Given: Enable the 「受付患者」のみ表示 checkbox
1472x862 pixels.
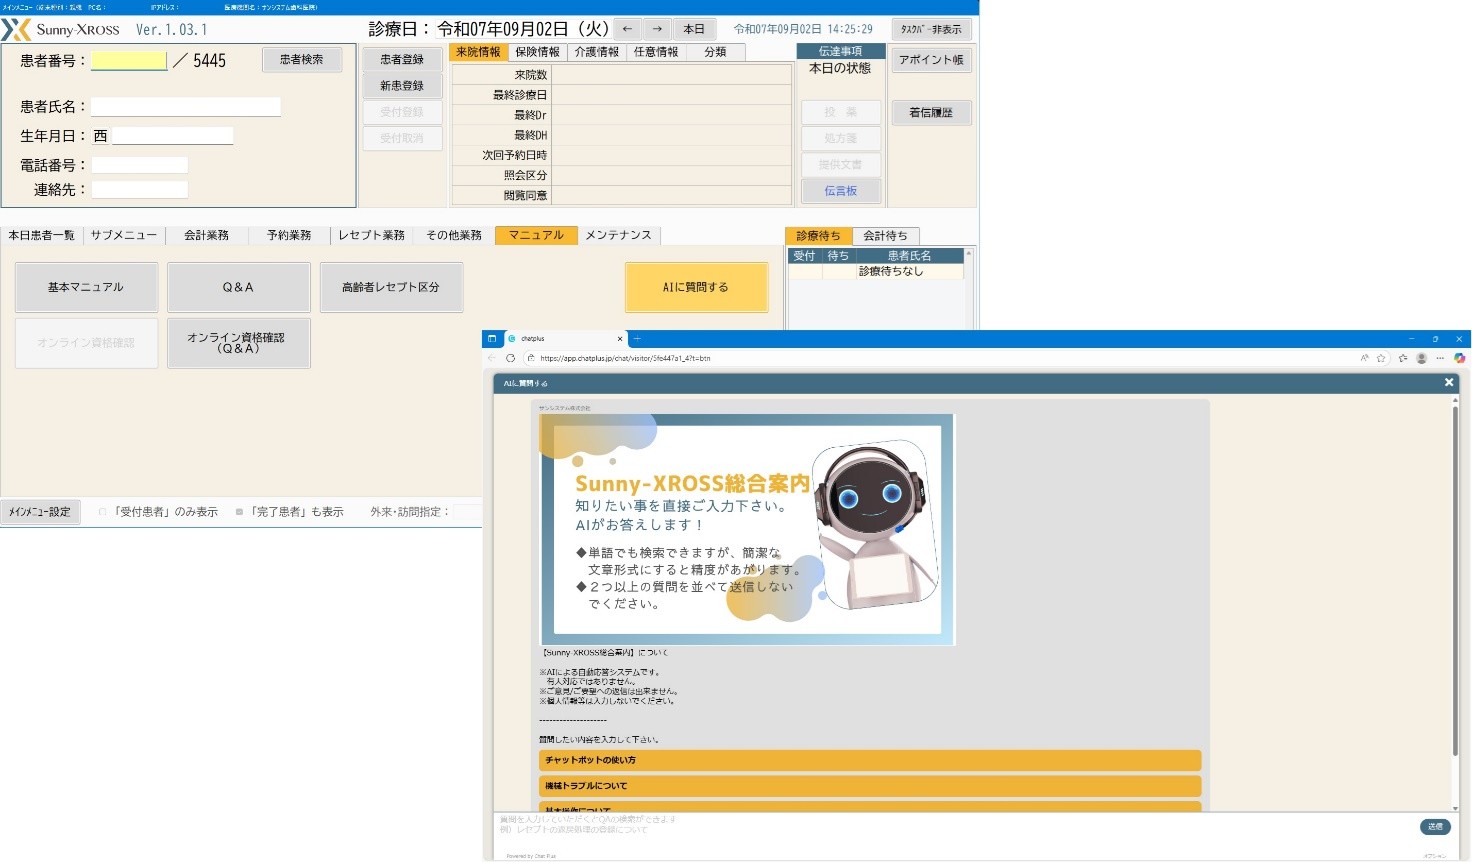Looking at the screenshot, I should tap(103, 512).
